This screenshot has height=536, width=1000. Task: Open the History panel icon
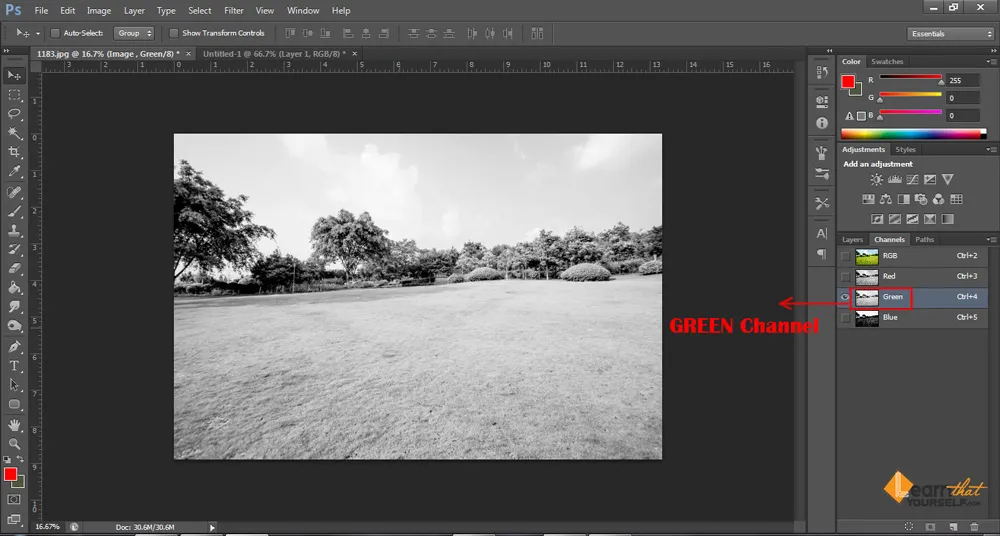[x=822, y=73]
